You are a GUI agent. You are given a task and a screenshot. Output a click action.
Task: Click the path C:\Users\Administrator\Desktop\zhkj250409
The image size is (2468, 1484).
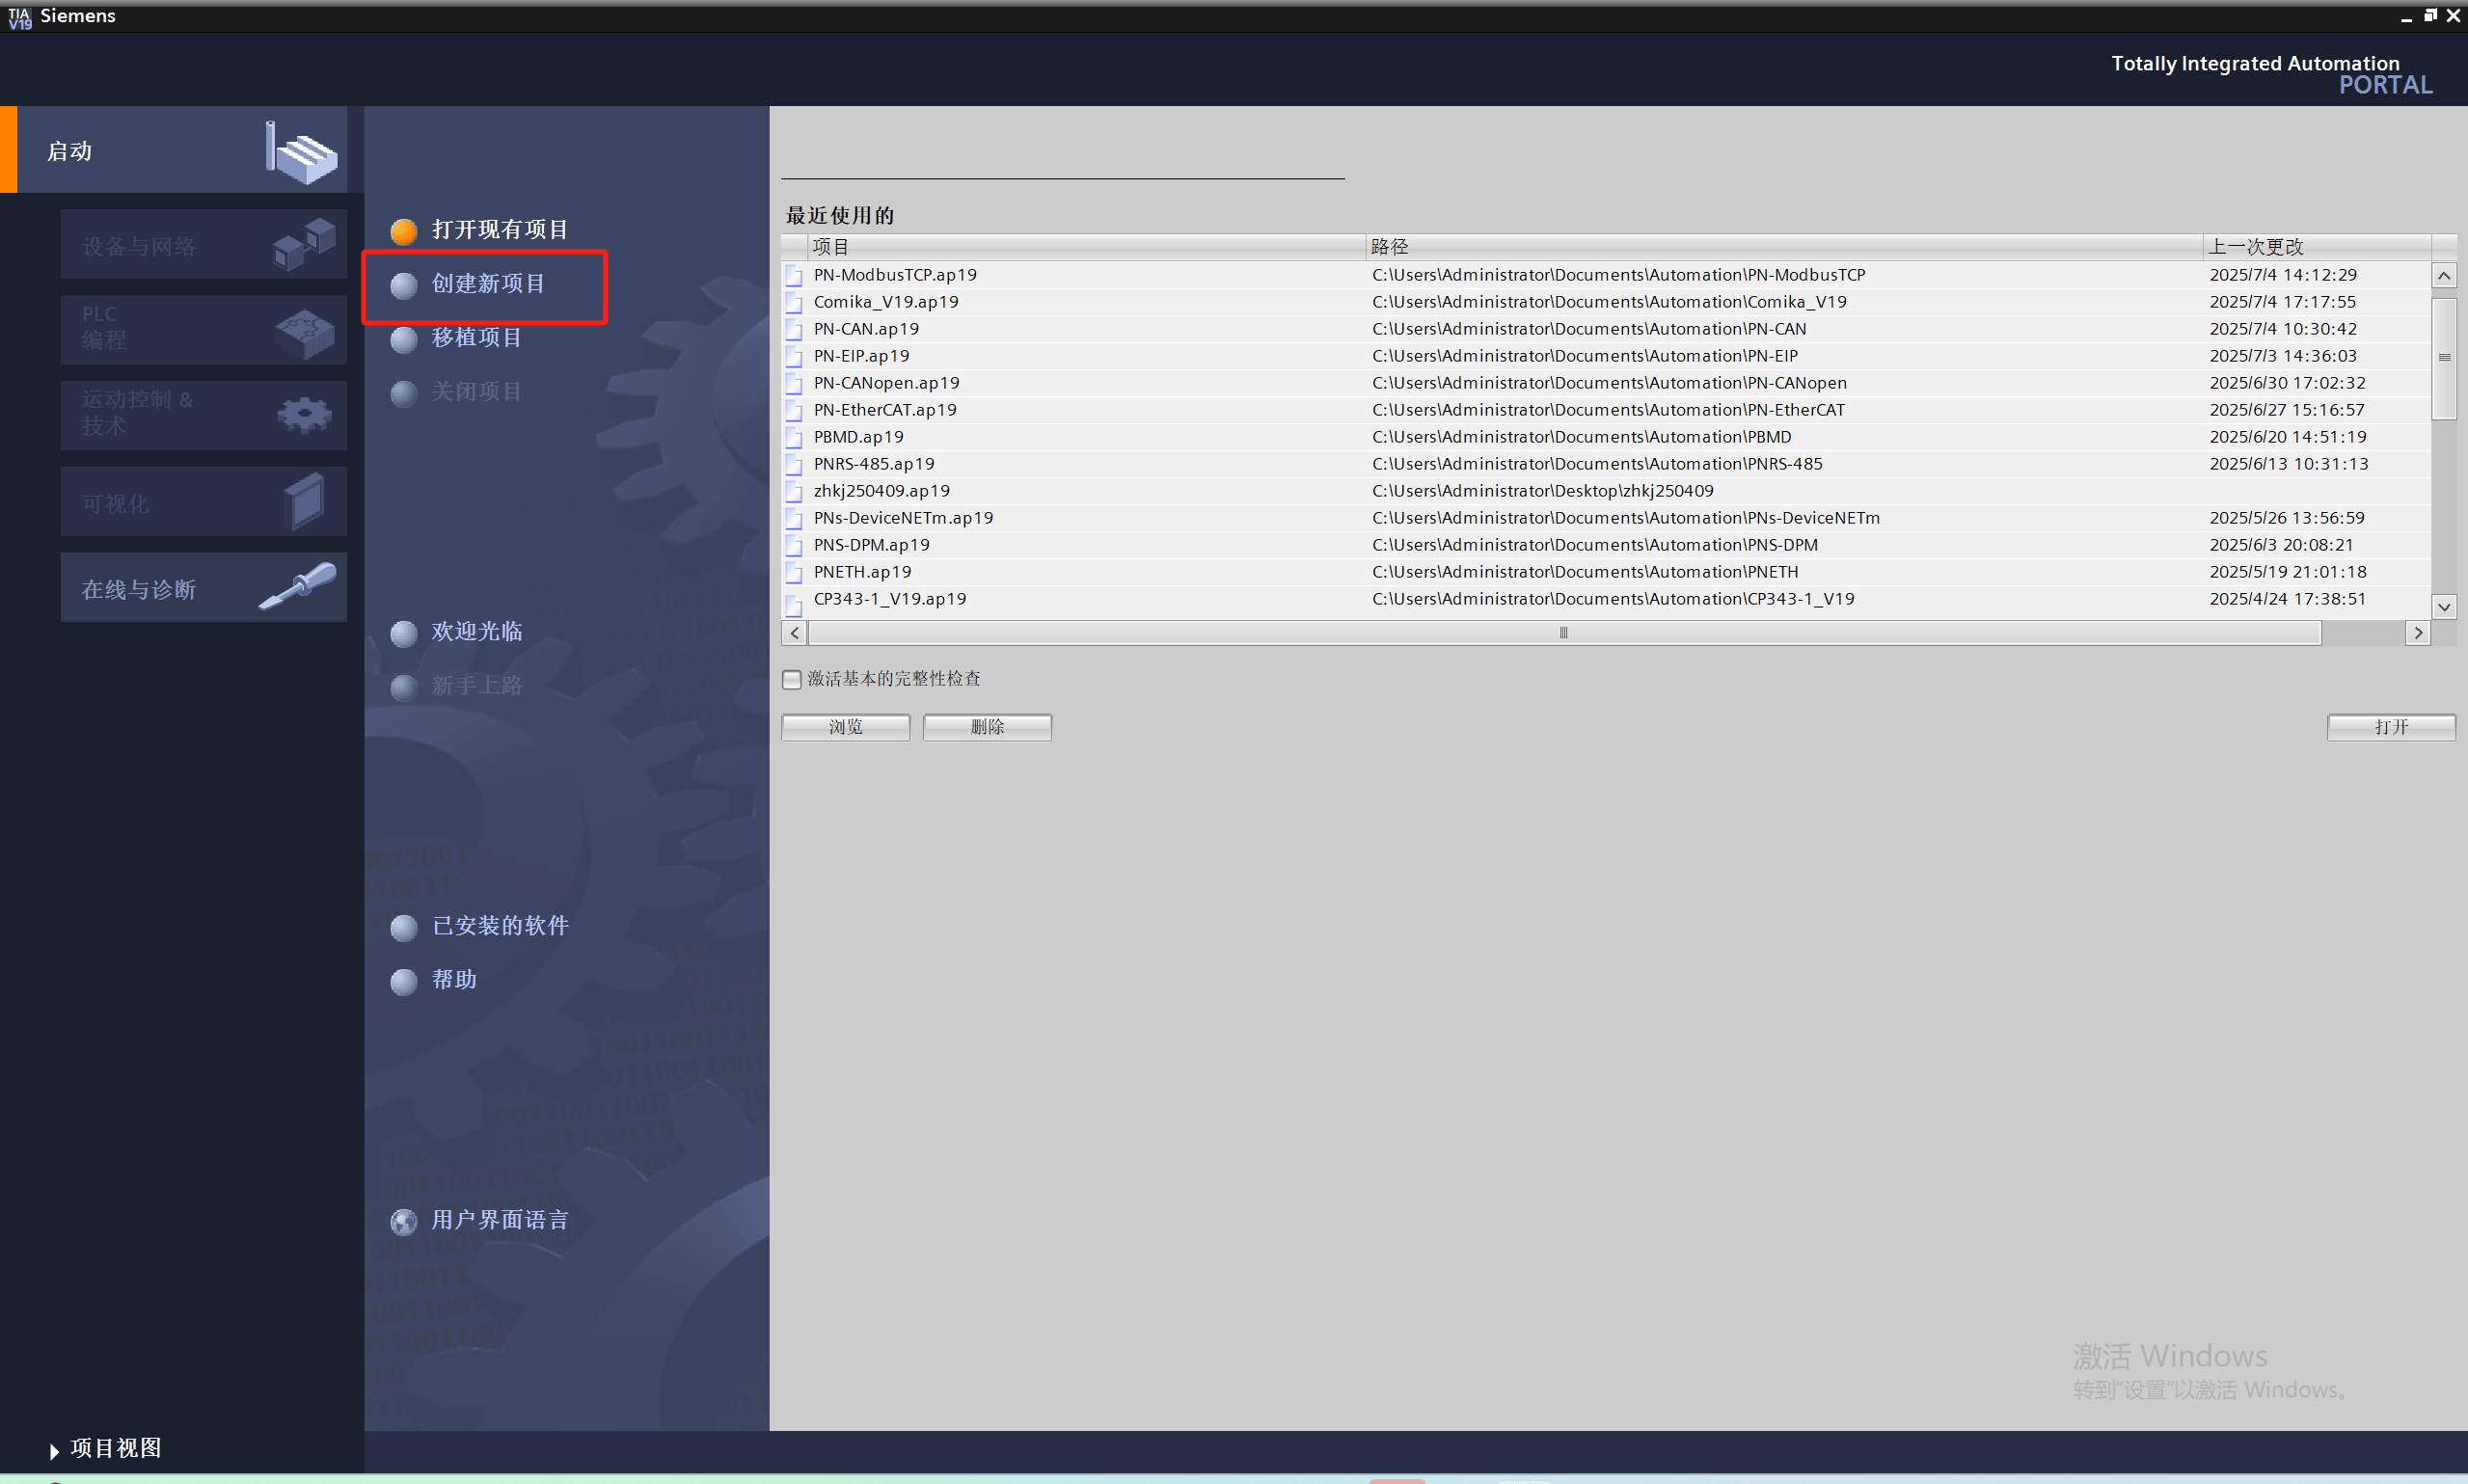tap(1542, 491)
